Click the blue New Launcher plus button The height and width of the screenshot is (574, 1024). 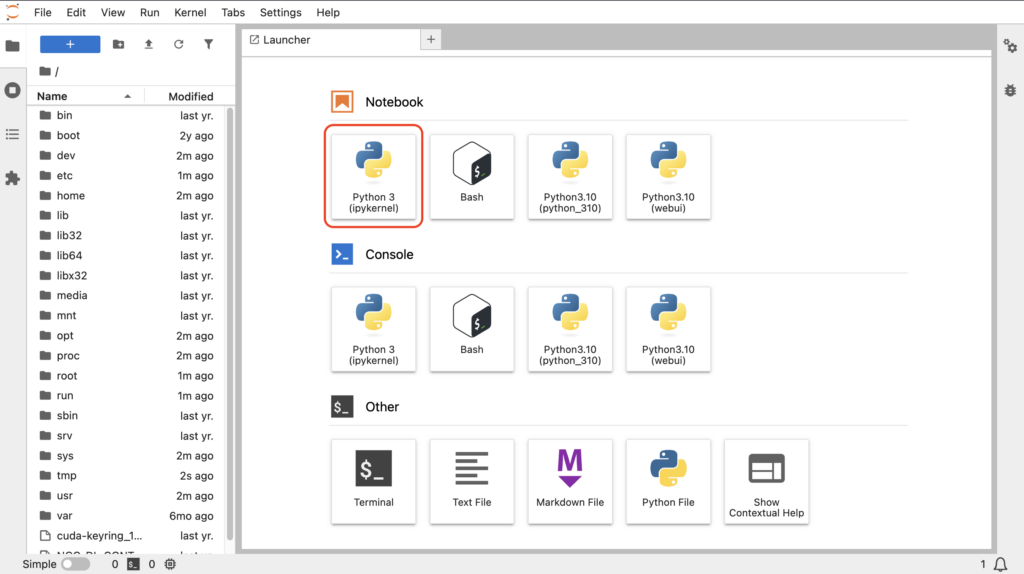click(70, 44)
